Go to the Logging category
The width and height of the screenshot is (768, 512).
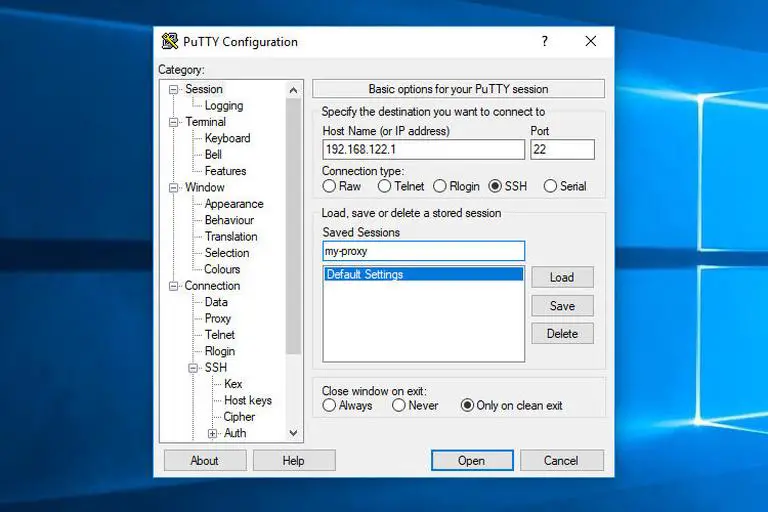(x=223, y=106)
